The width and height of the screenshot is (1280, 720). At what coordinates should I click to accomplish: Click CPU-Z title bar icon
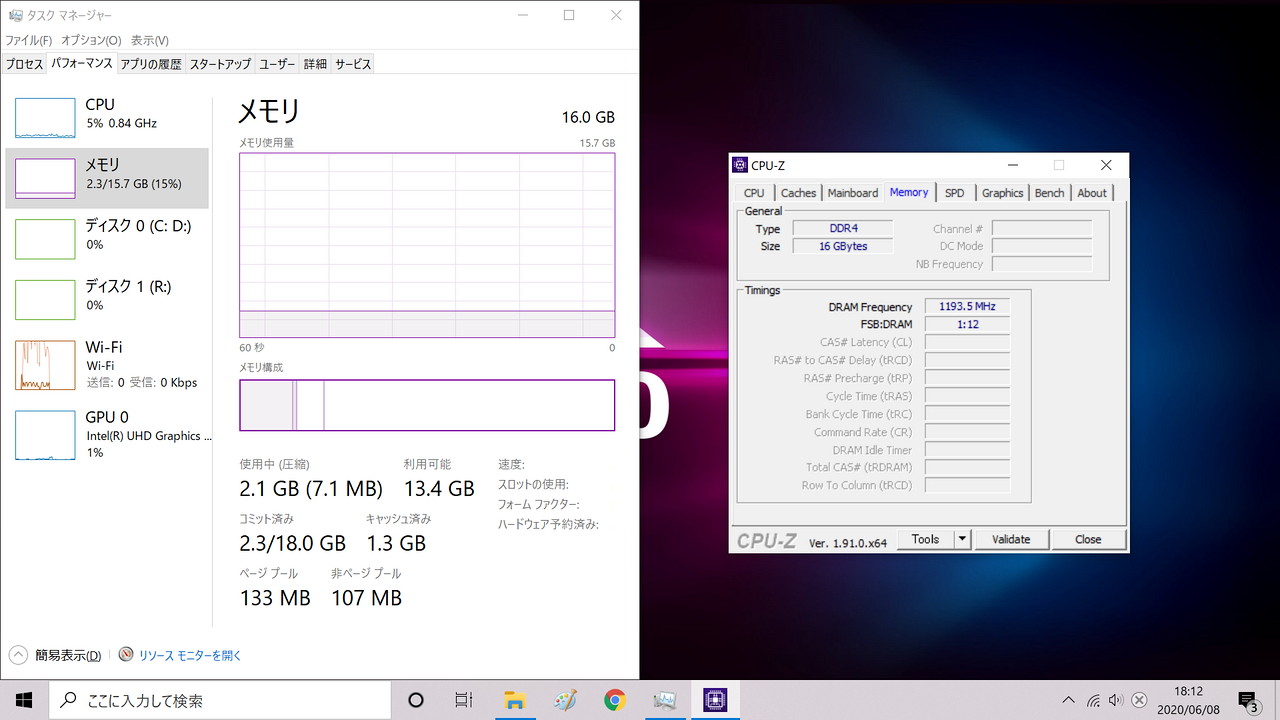740,165
